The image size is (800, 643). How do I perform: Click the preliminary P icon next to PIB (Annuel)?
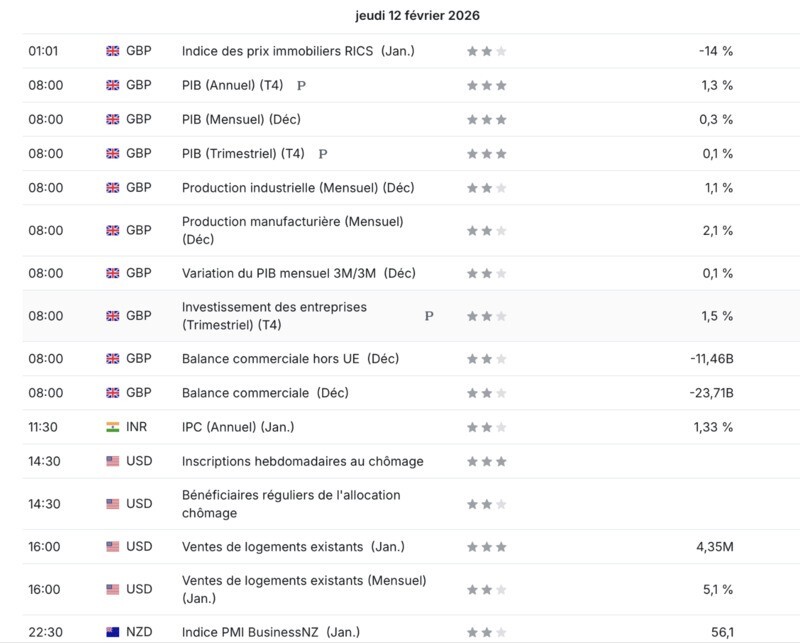pos(302,86)
